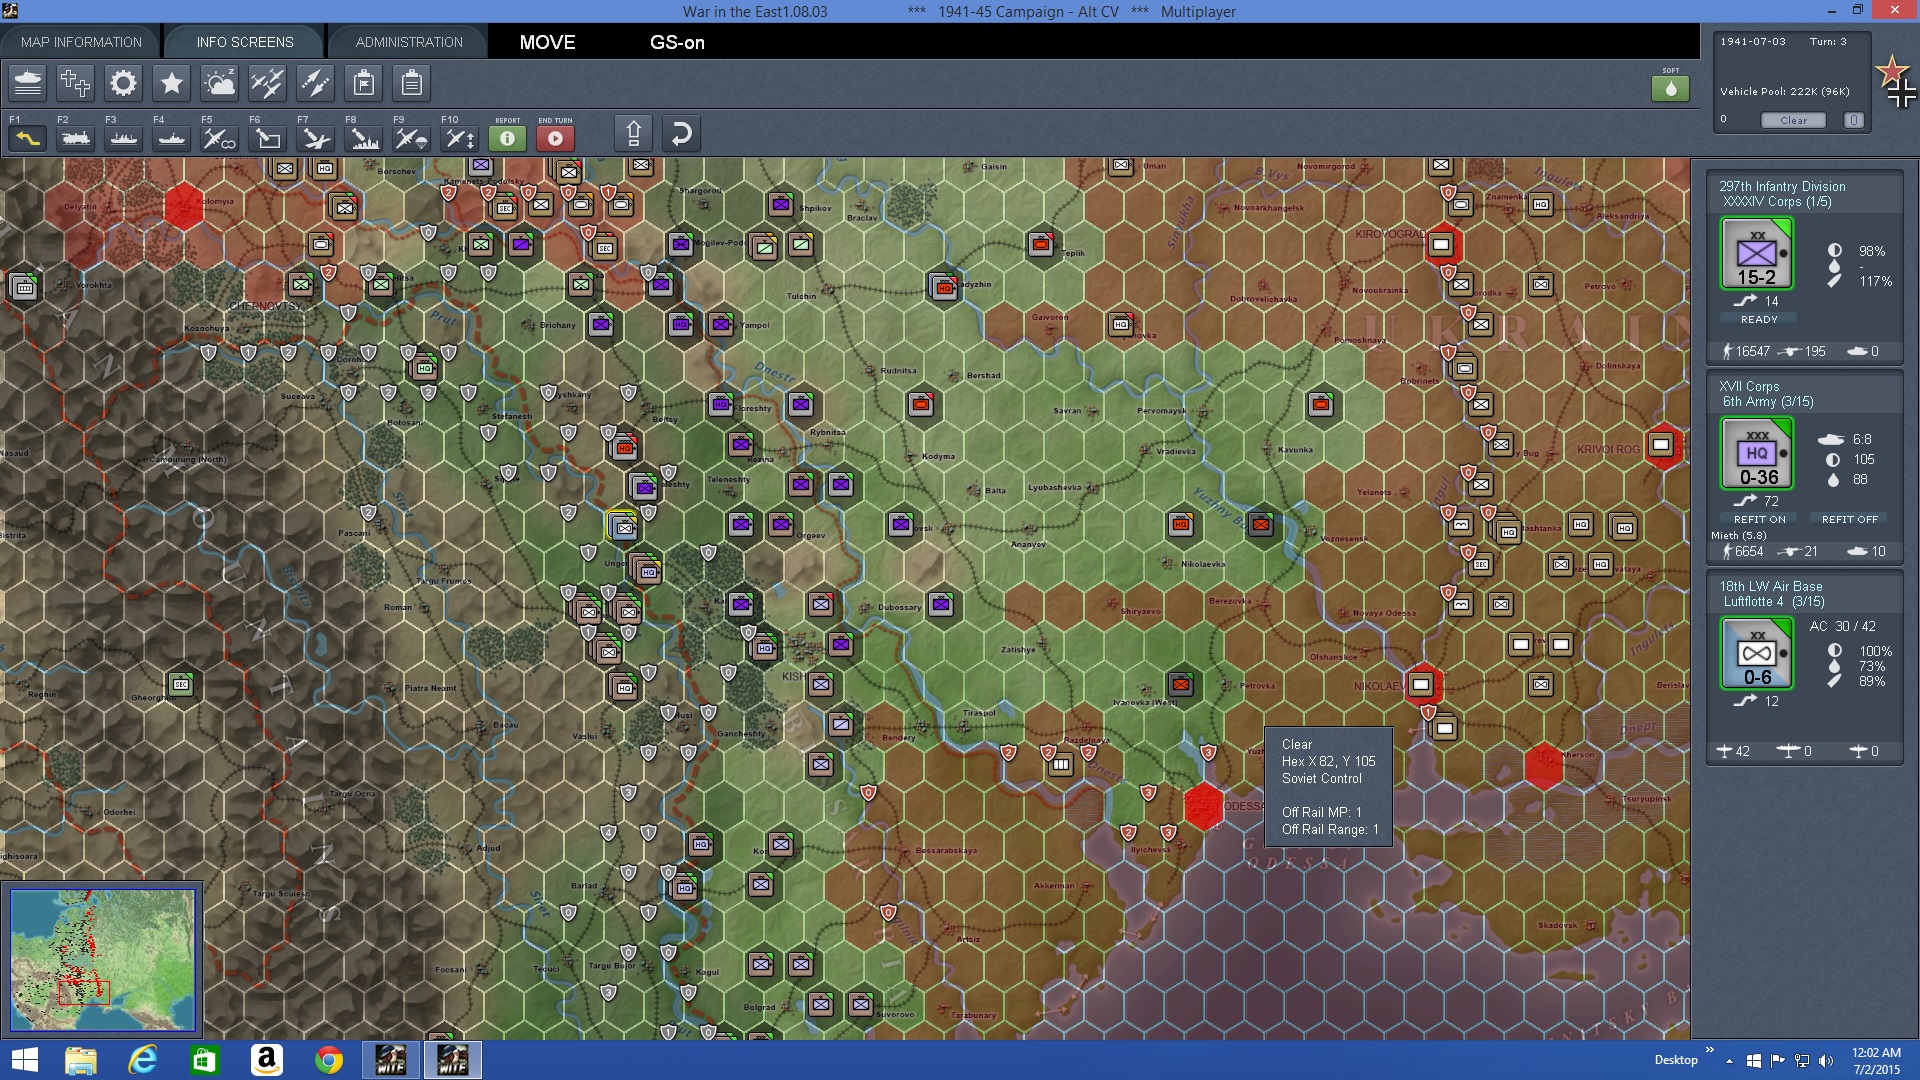The image size is (1920, 1080).
Task: Click the up-arrow stack button
Action: pyautogui.click(x=633, y=134)
